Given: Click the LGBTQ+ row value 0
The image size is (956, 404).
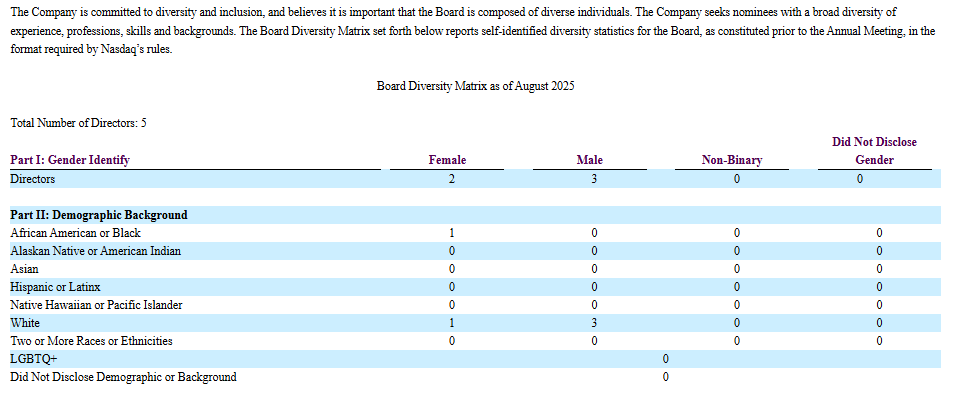Looking at the screenshot, I should 665,359.
